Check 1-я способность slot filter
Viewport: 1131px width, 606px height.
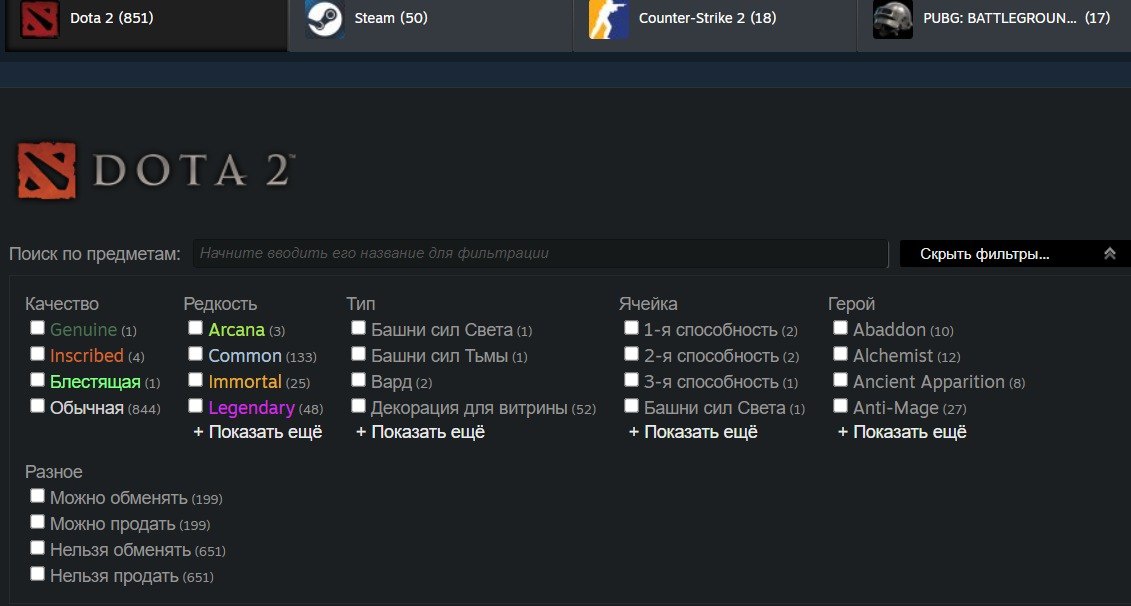point(631,328)
